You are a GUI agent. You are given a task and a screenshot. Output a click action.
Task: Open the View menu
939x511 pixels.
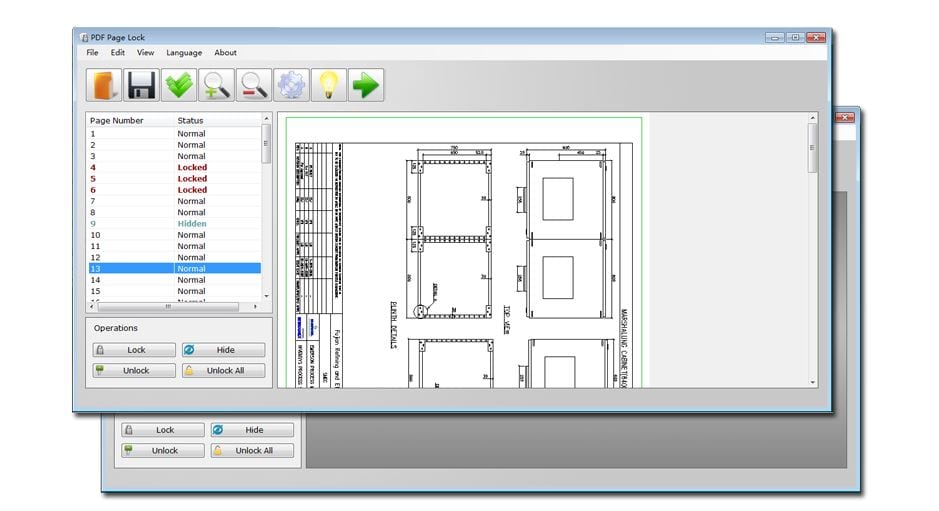(146, 53)
